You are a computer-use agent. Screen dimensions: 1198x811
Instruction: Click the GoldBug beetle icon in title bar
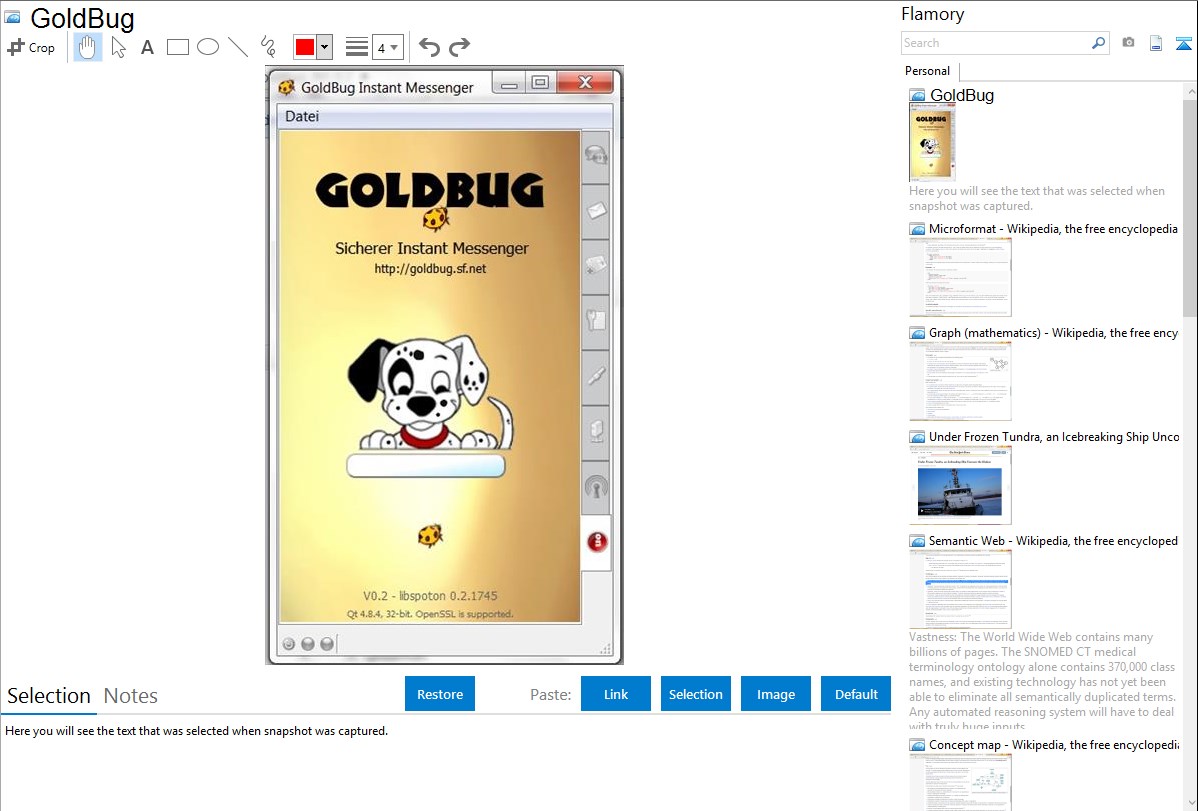click(287, 87)
